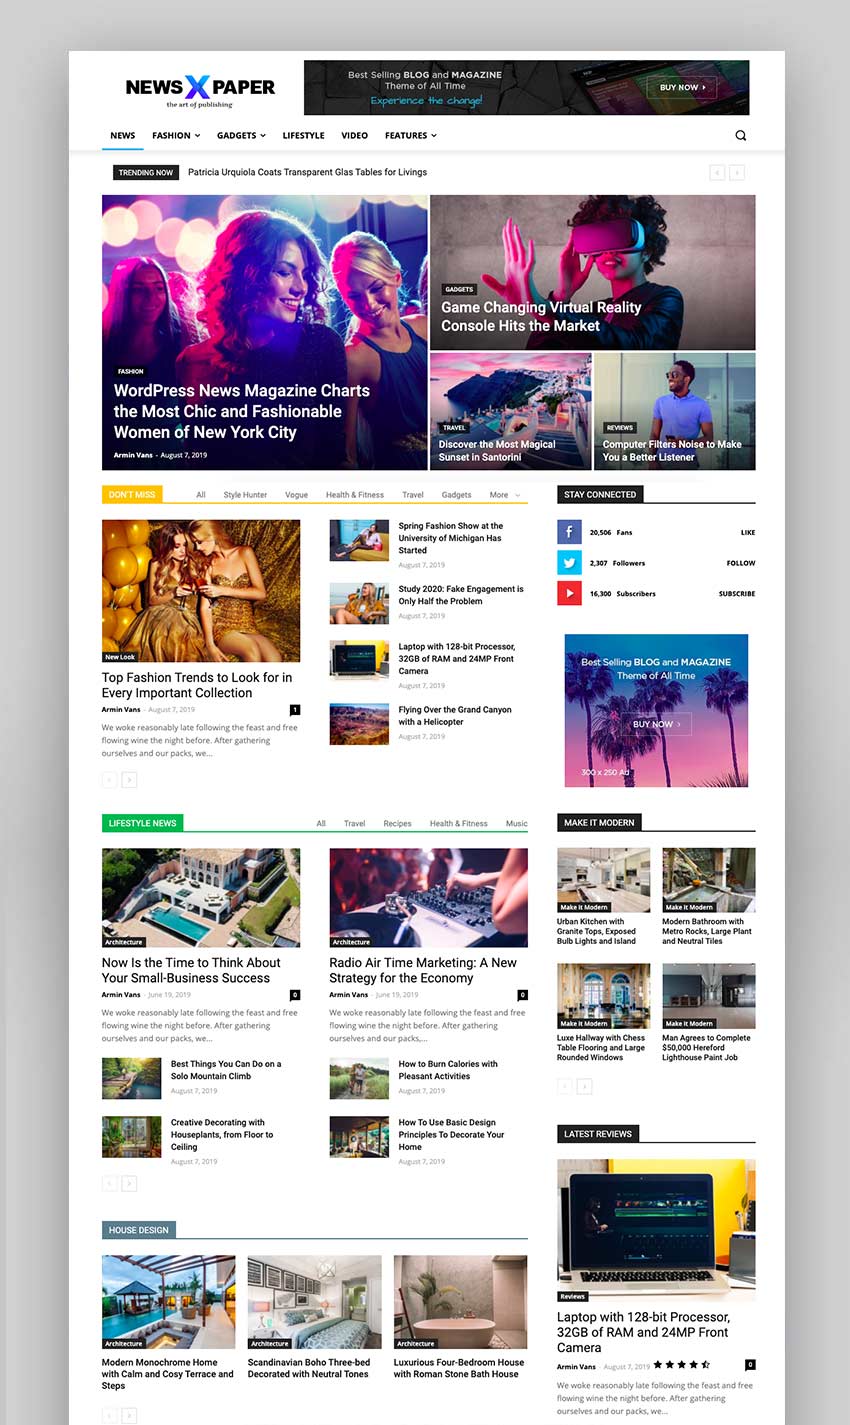Open comment count on Radio Air Time article
Screen dimensions: 850x1425
point(523,995)
